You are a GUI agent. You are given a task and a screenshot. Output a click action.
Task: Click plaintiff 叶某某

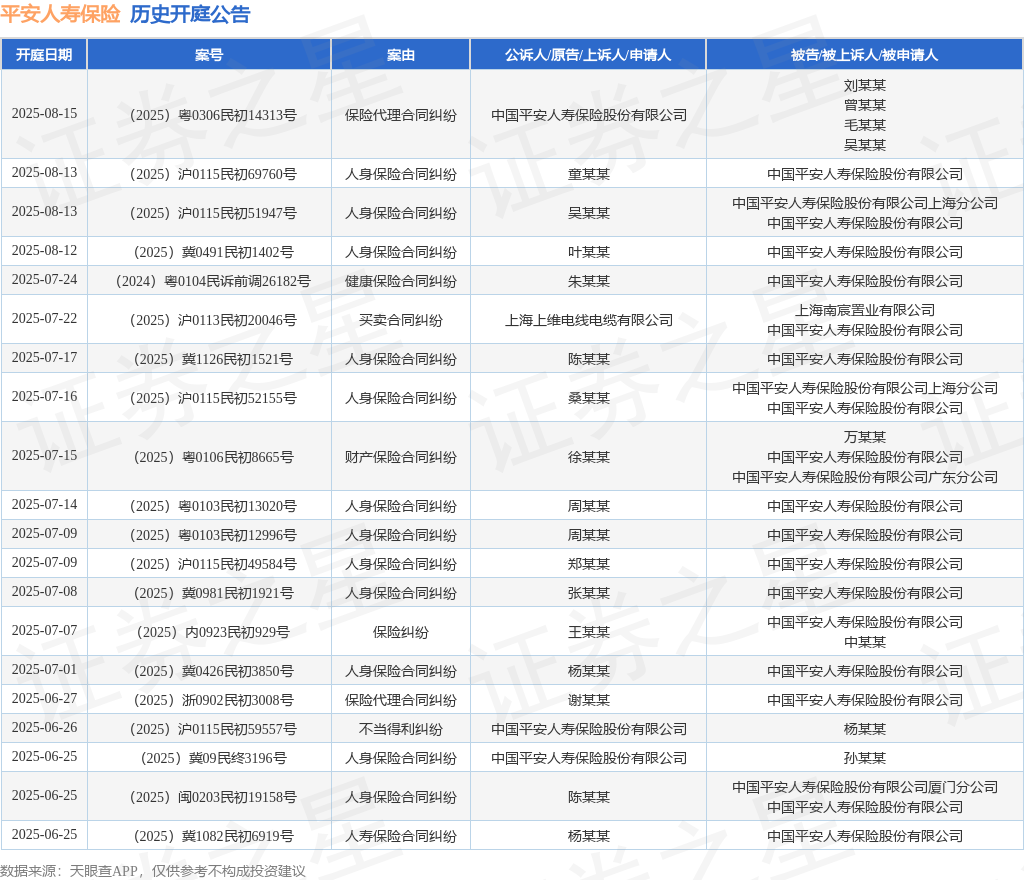coord(588,252)
